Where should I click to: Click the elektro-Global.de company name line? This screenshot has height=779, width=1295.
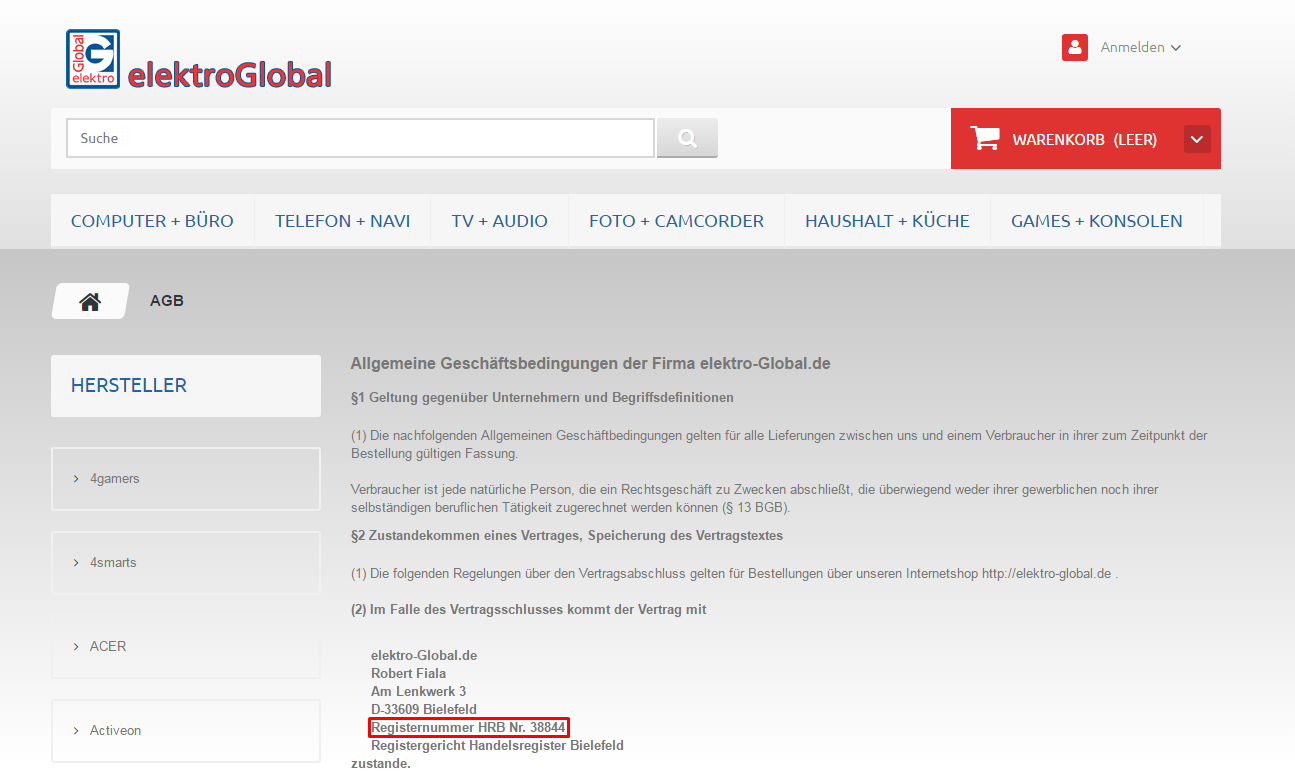tap(424, 656)
